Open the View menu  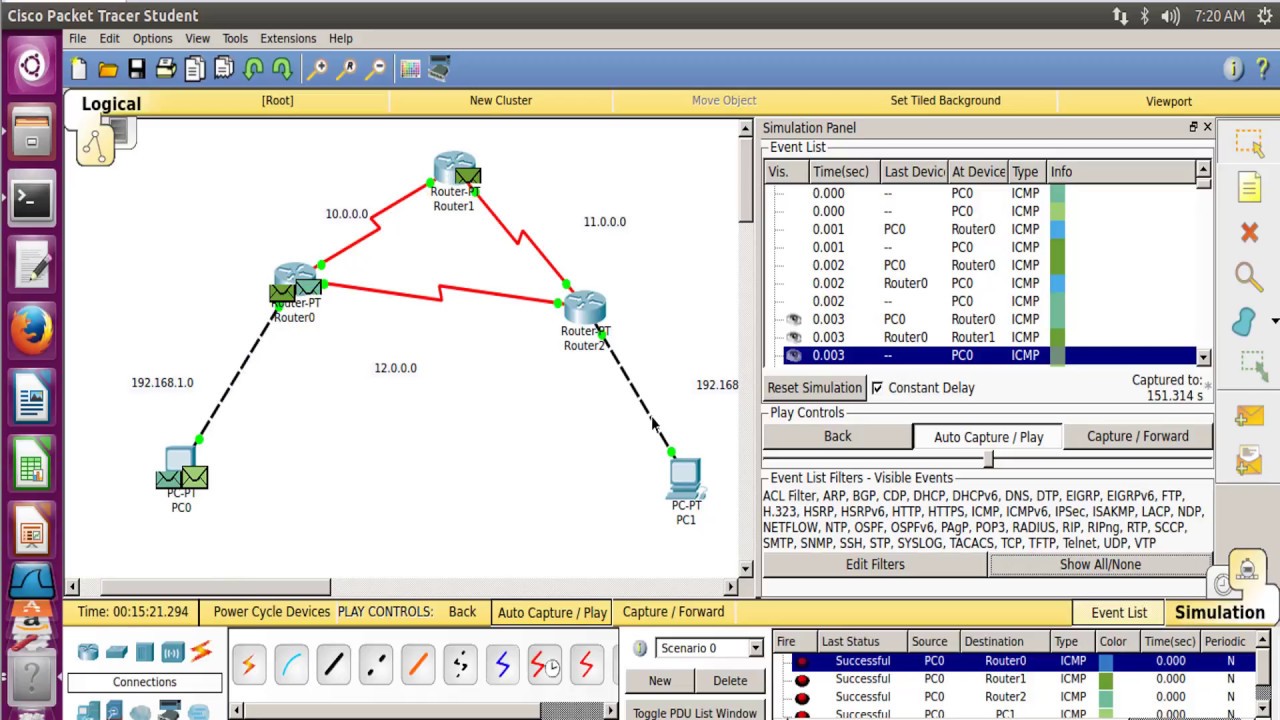[x=197, y=38]
